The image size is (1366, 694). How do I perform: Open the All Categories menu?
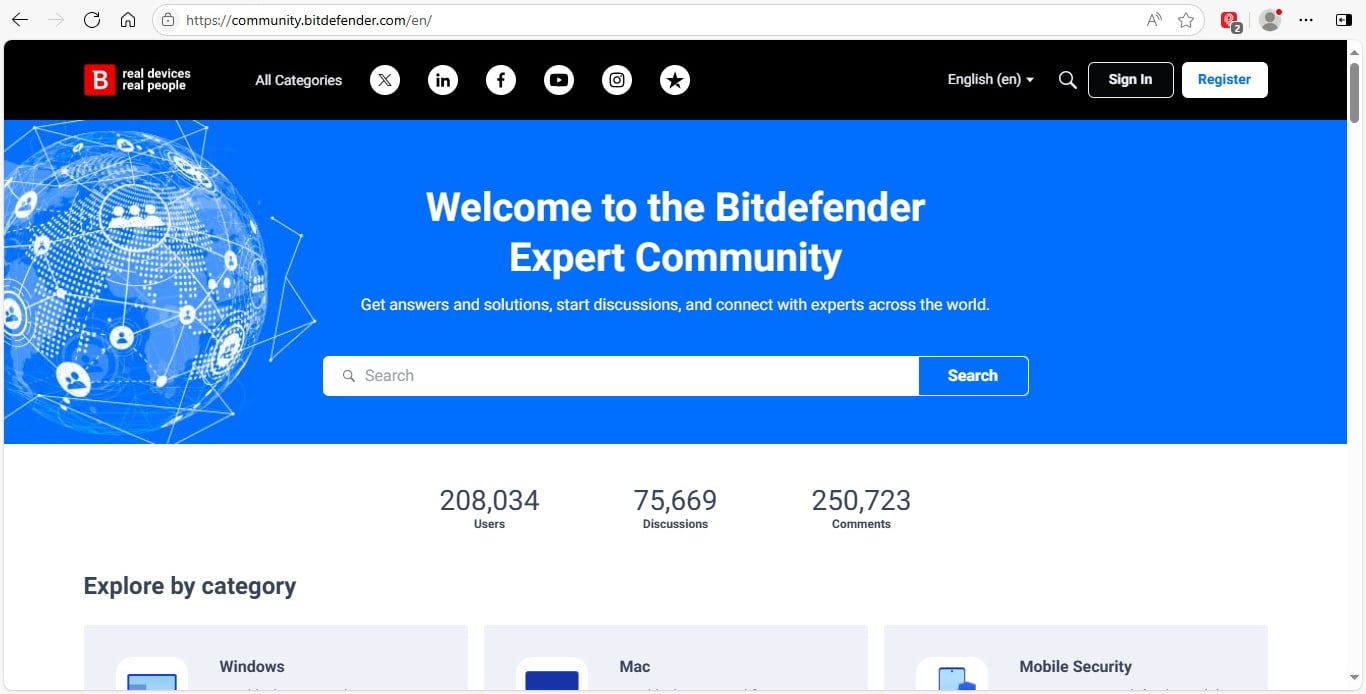click(x=298, y=80)
